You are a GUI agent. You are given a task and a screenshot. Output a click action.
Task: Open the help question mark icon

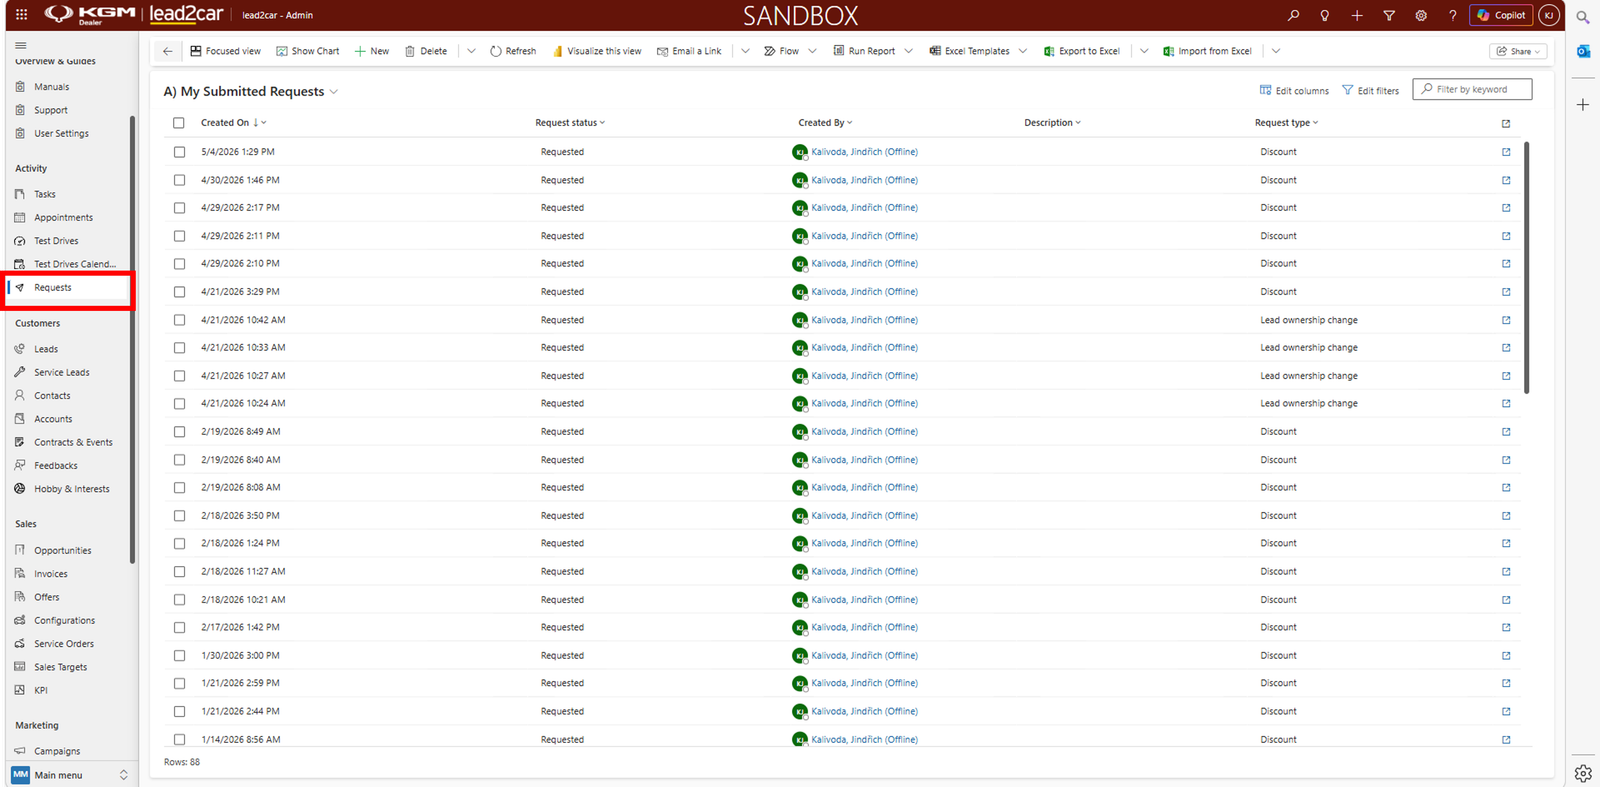click(1453, 15)
